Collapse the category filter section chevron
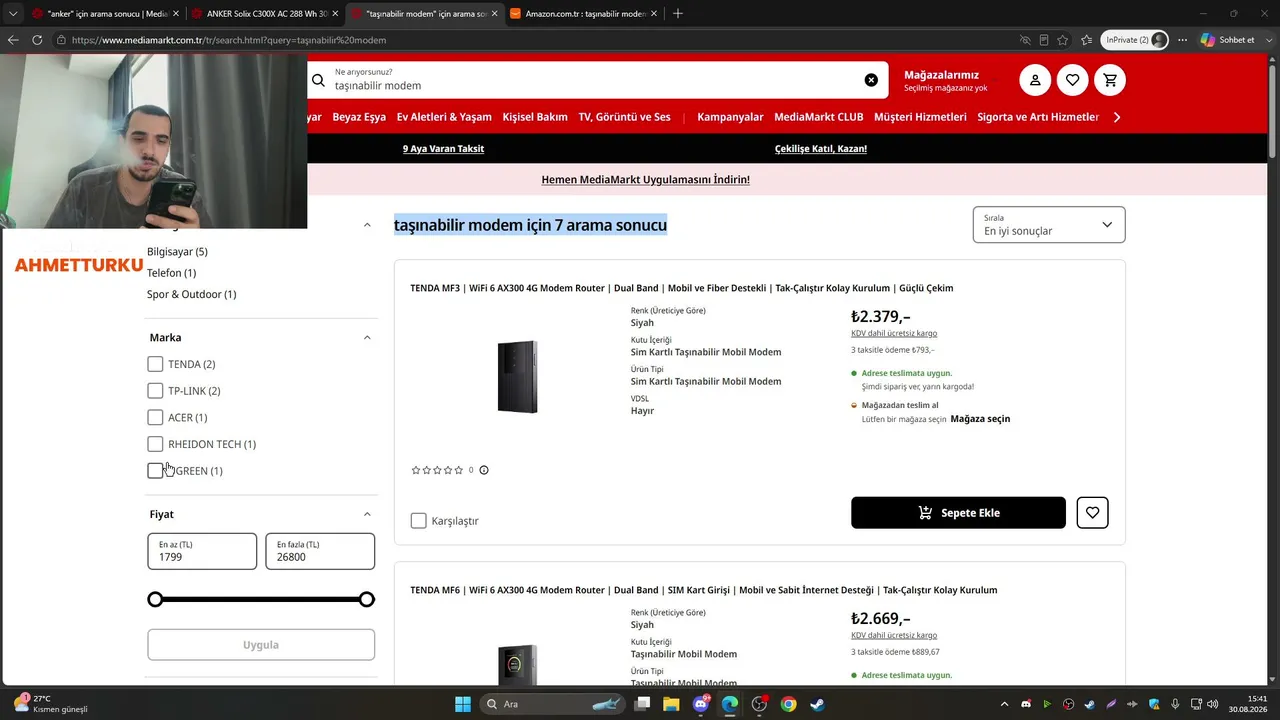Viewport: 1280px width, 720px height. coord(367,225)
